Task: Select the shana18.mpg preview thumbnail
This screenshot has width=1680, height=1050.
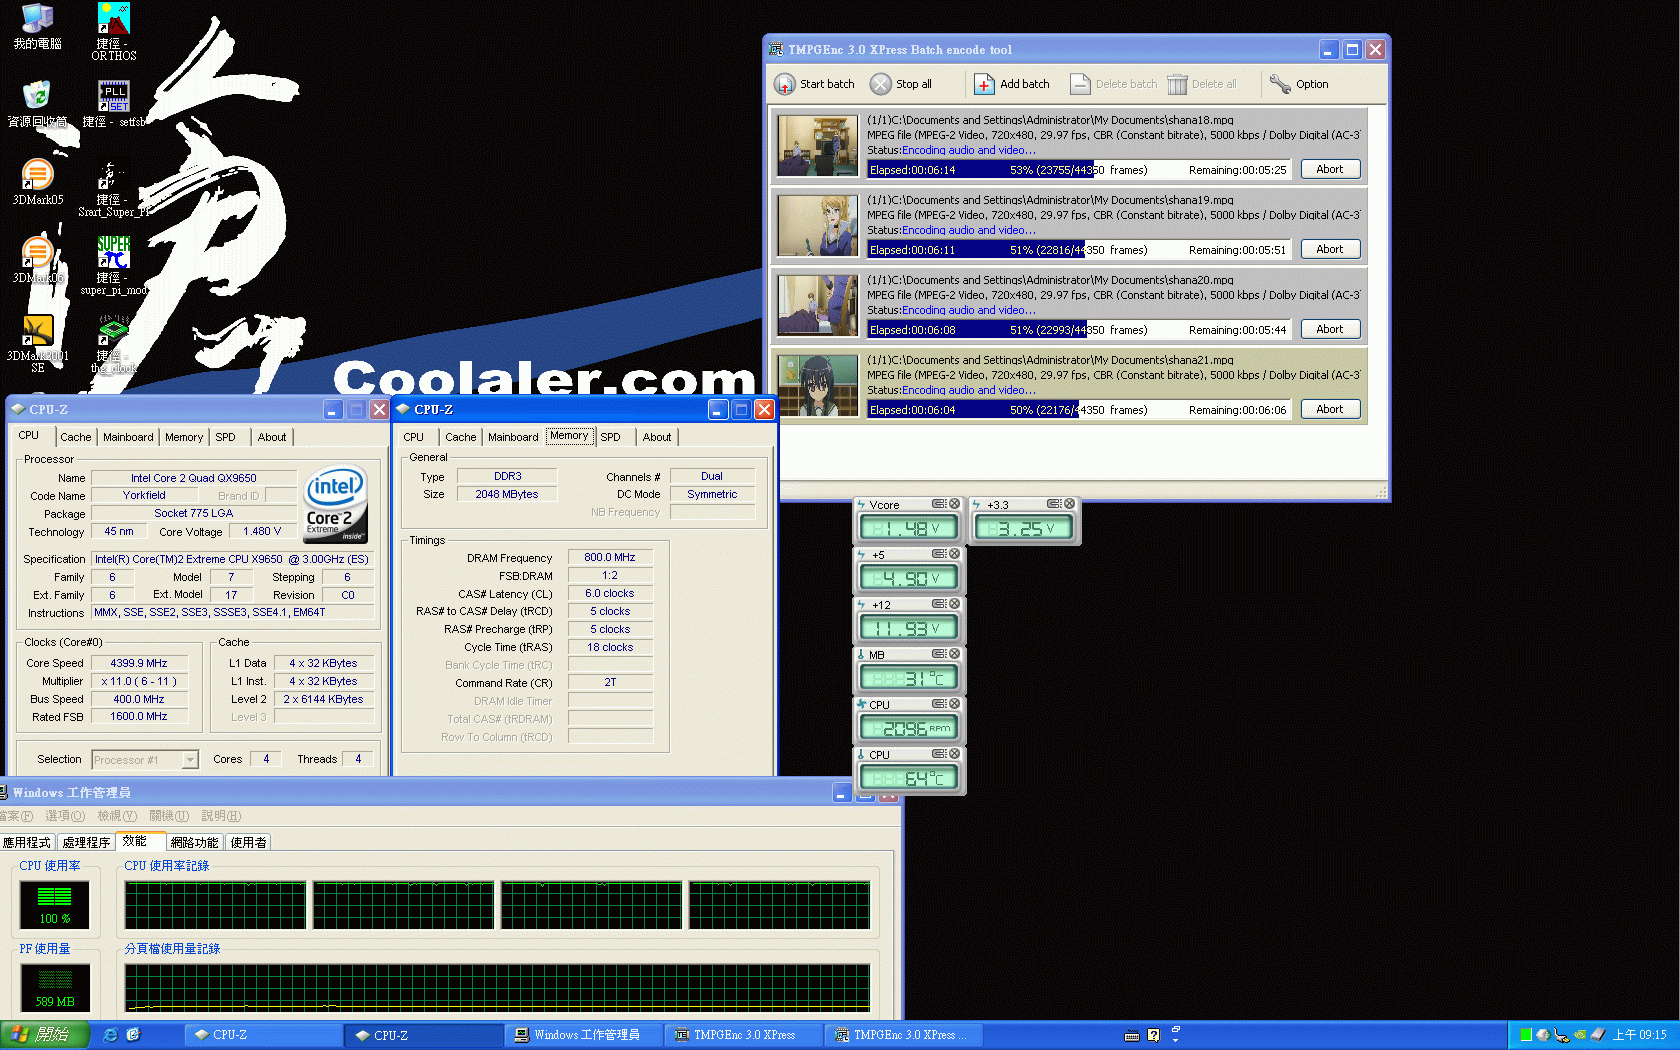Action: coord(818,145)
